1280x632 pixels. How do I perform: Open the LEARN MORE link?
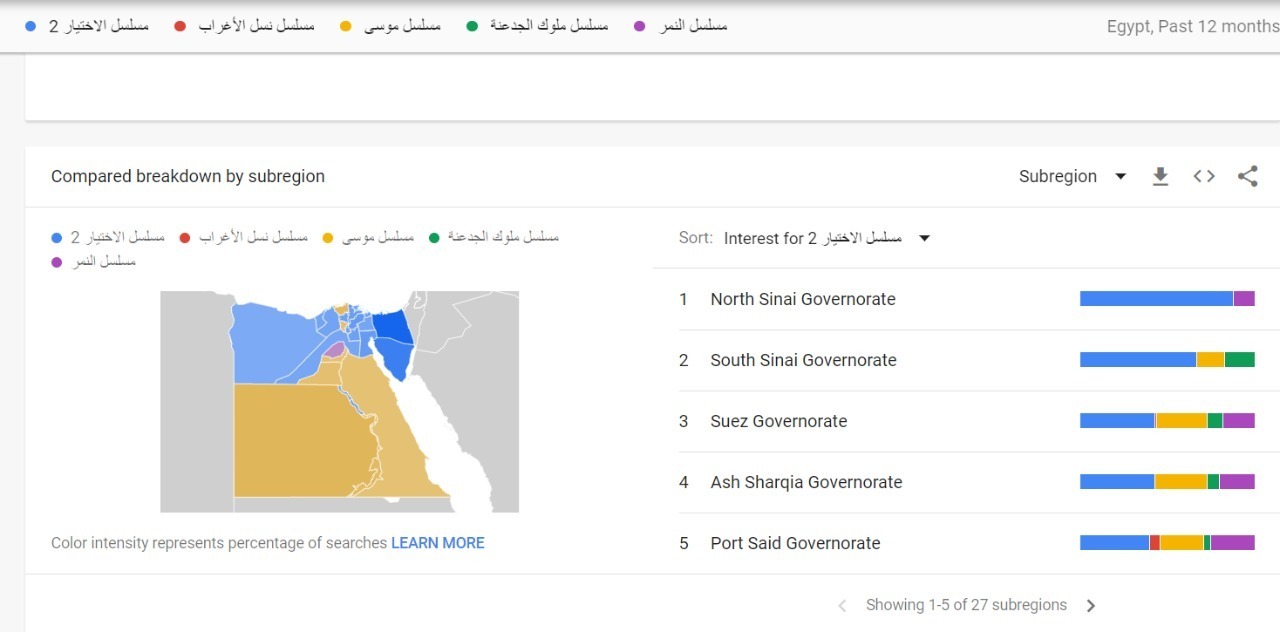click(x=437, y=543)
